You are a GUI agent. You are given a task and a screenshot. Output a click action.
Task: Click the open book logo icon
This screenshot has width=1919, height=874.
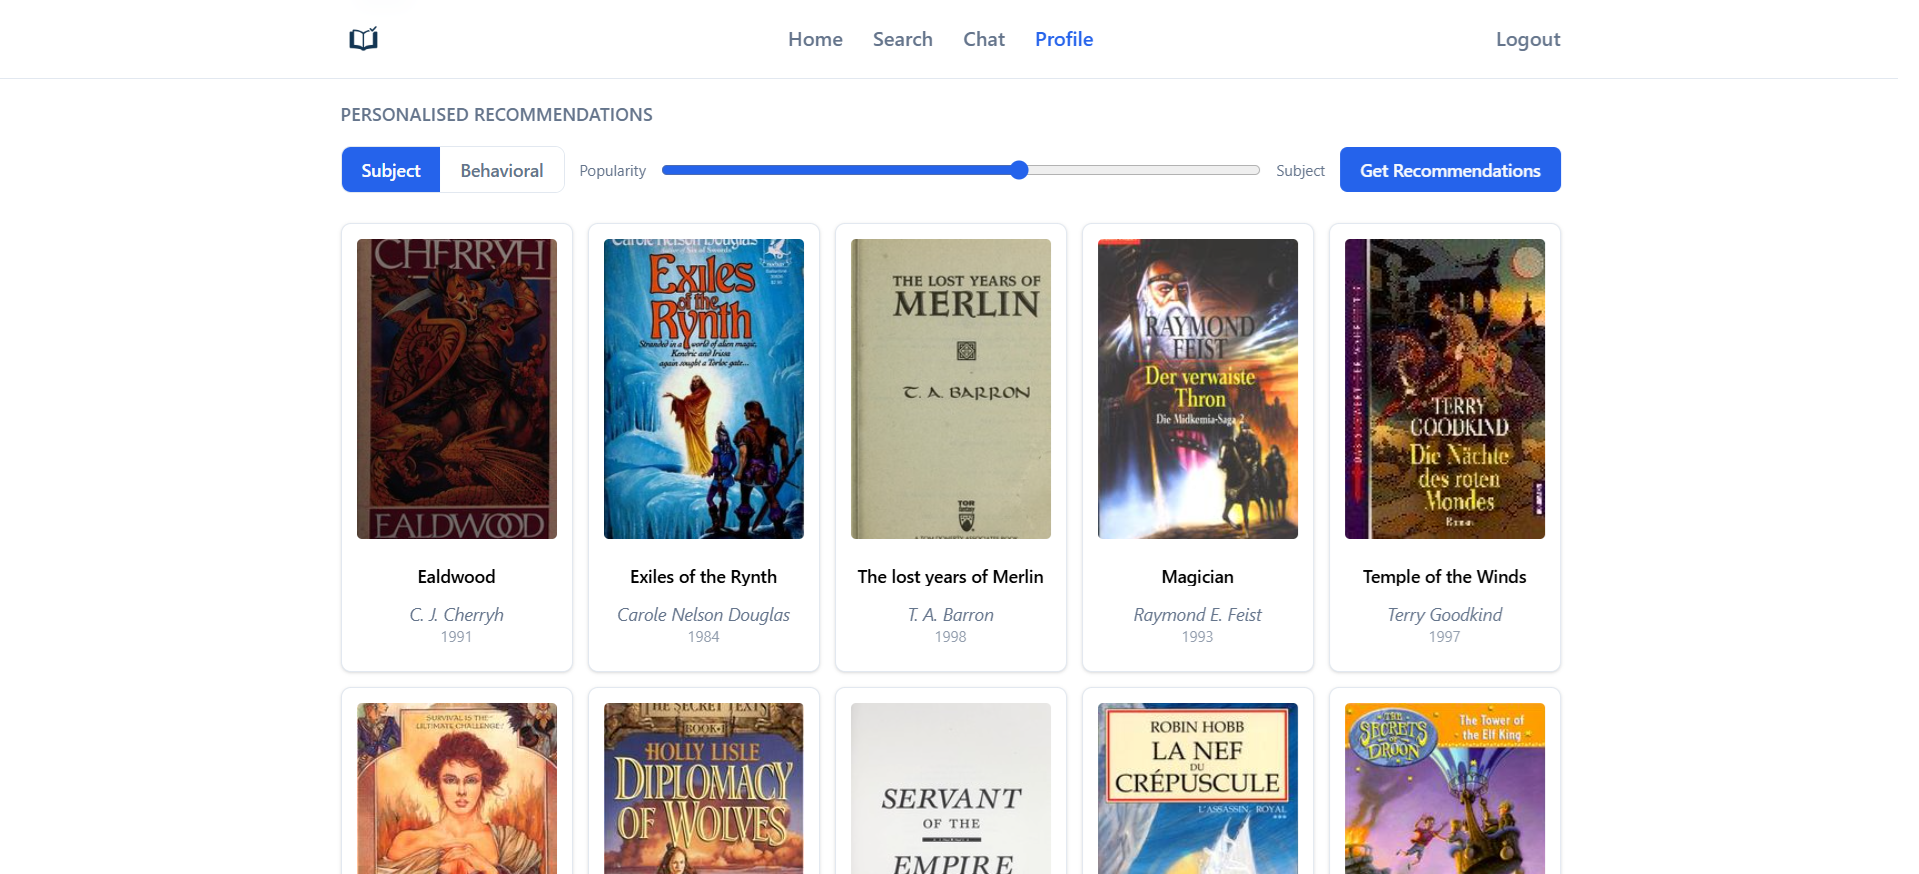point(363,39)
